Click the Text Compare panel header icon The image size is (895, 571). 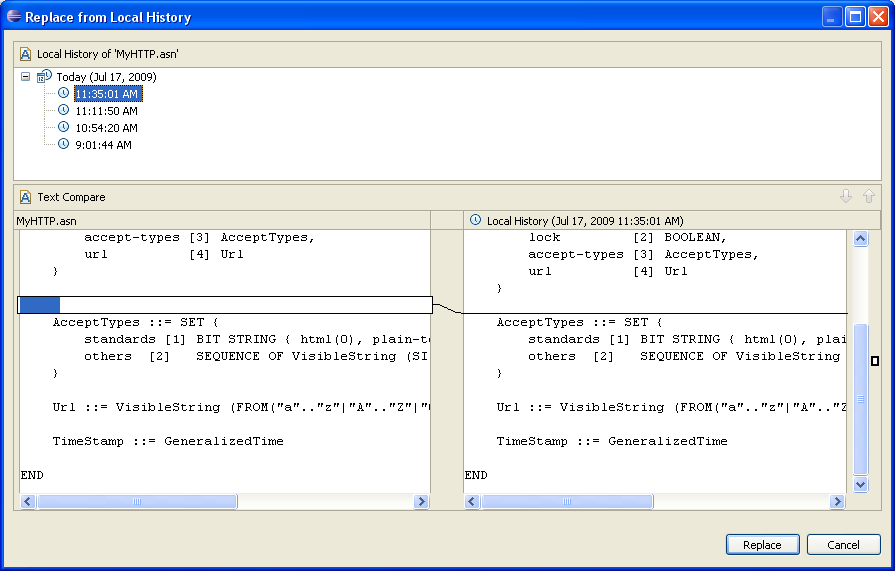pos(25,197)
